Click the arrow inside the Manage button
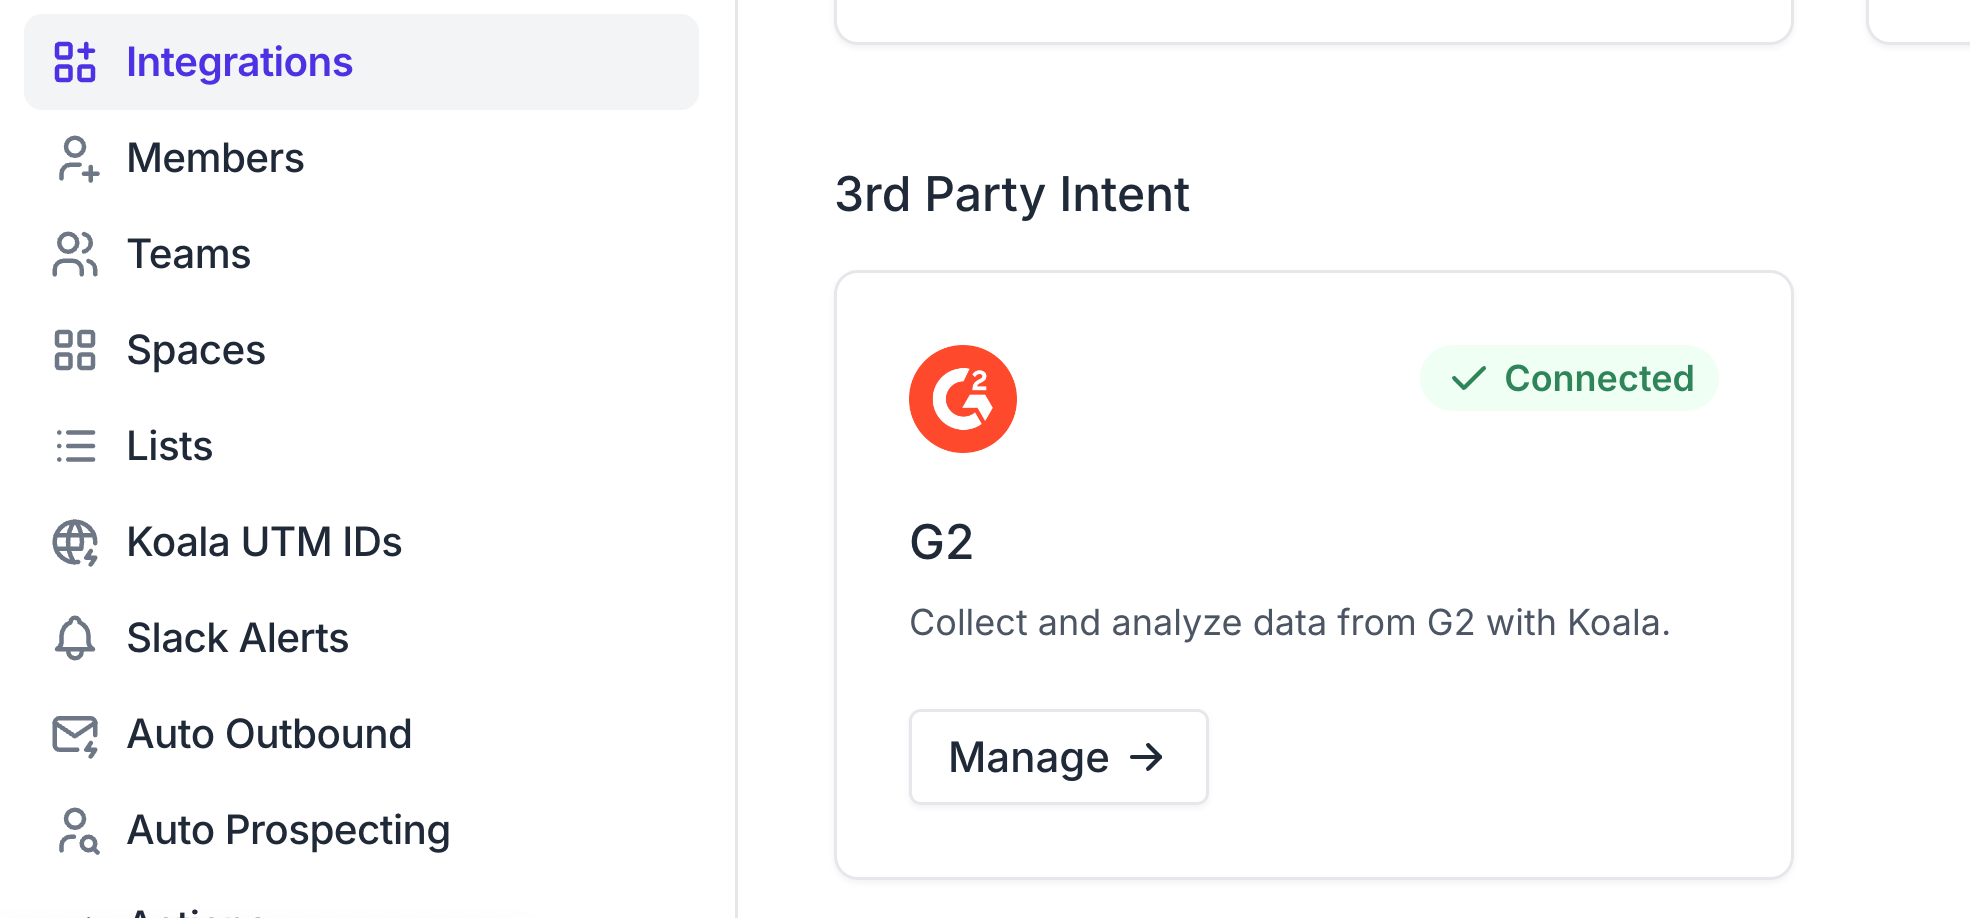 [x=1146, y=757]
